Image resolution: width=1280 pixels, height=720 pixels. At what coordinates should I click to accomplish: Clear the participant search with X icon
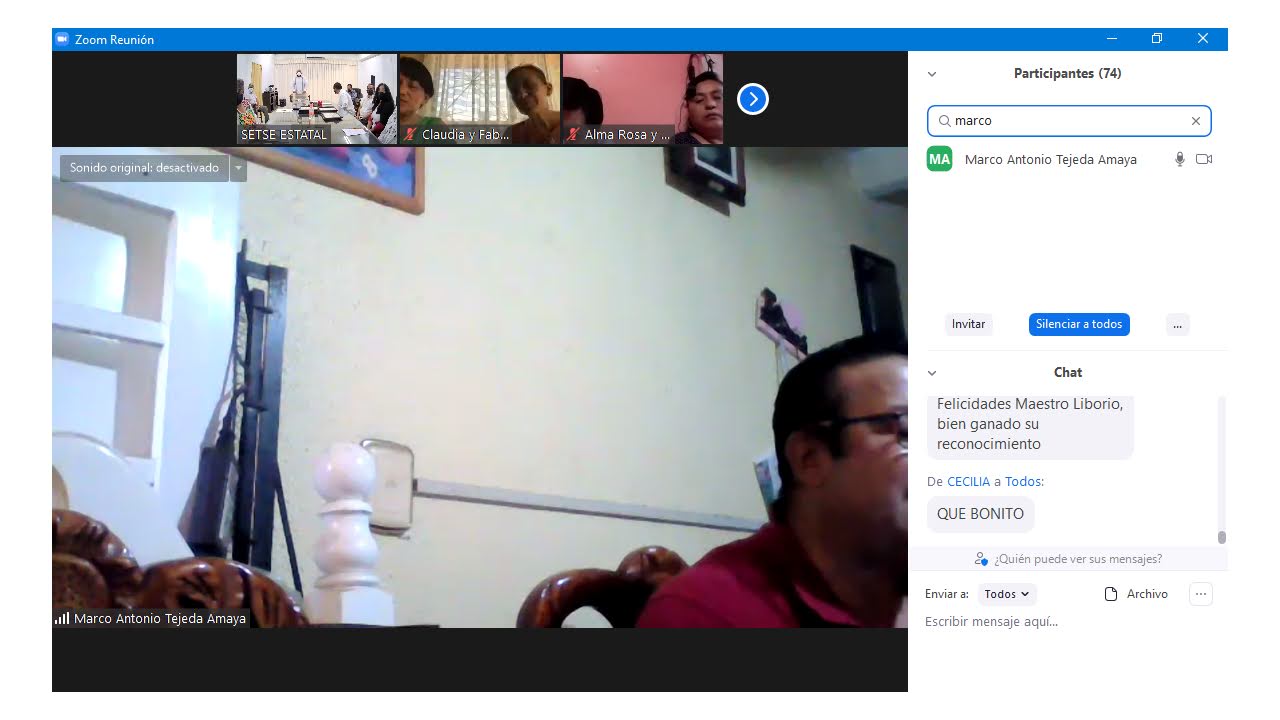coord(1196,121)
